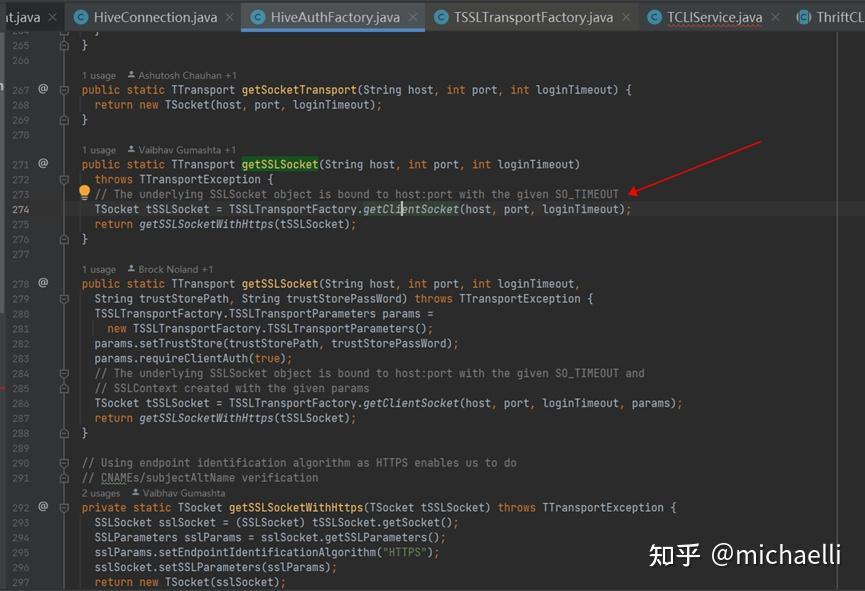Collapse fold marker at line 279
Screen dimensions: 865x591
[64, 299]
